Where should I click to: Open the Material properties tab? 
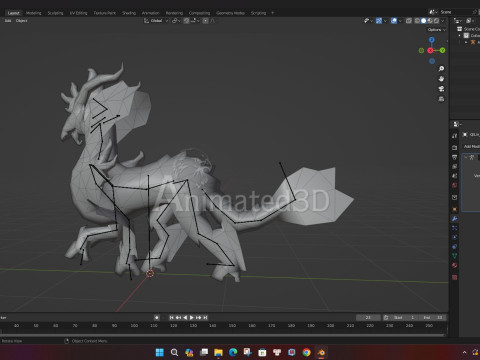(x=455, y=265)
